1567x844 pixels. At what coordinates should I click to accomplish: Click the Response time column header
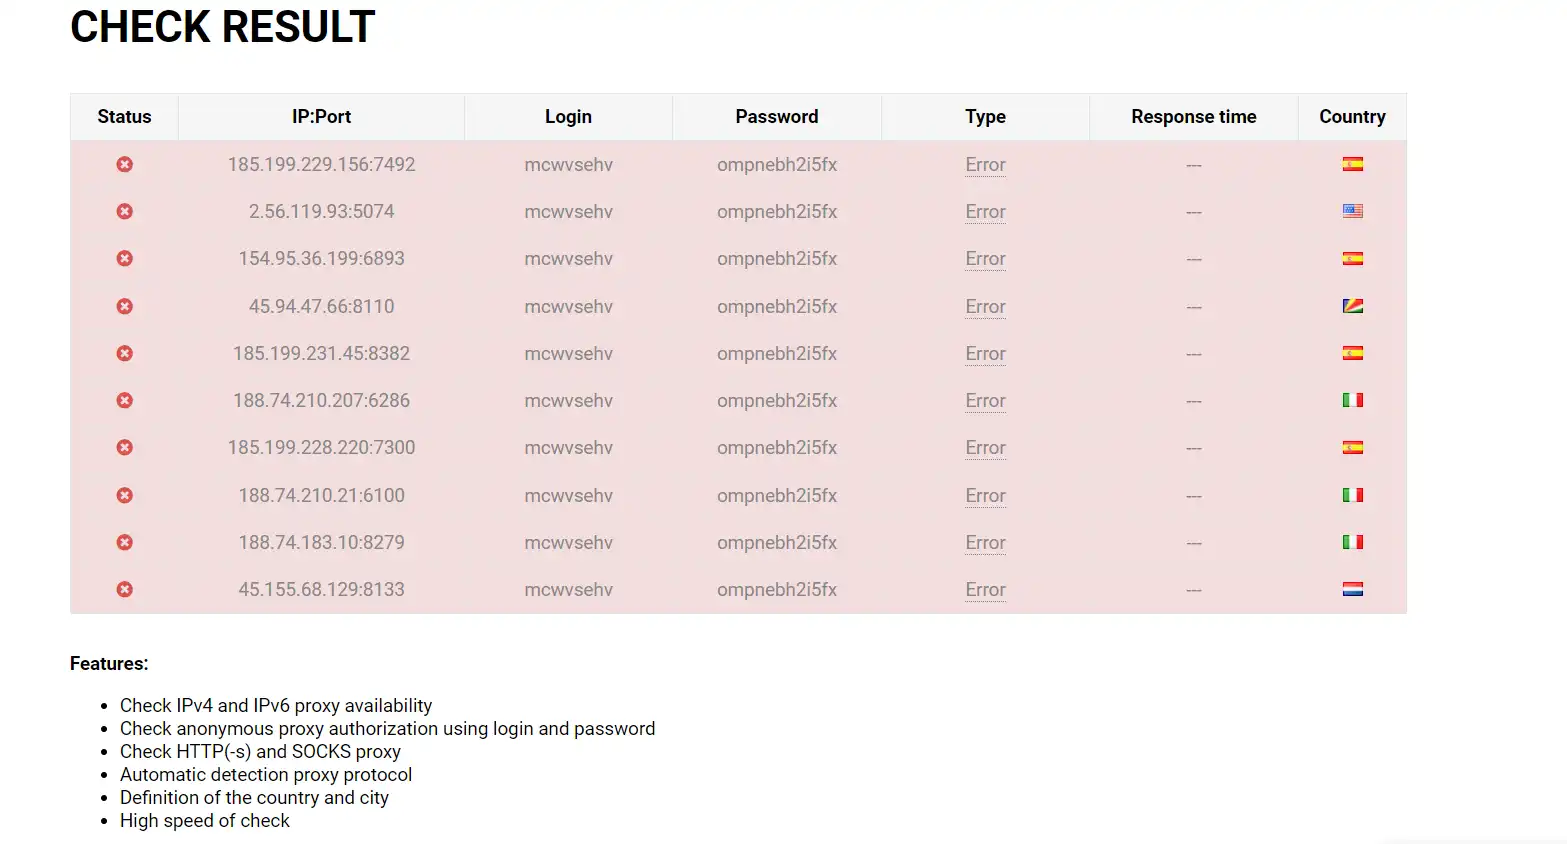coord(1193,117)
